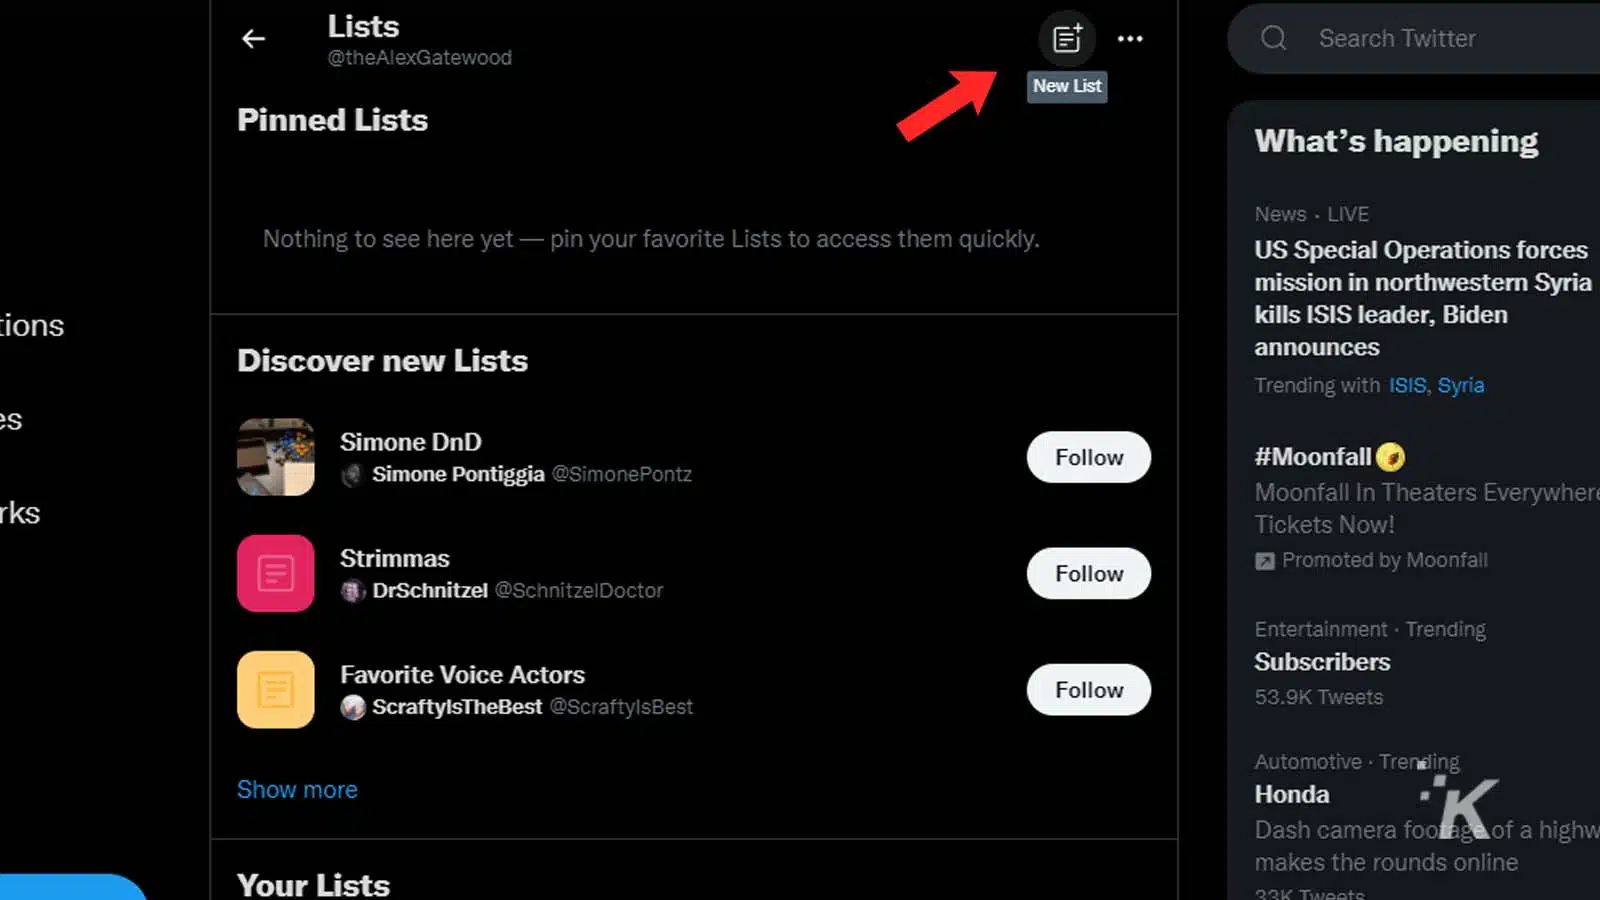Open Notifications from the left sidebar
This screenshot has height=900, width=1600.
pos(30,325)
